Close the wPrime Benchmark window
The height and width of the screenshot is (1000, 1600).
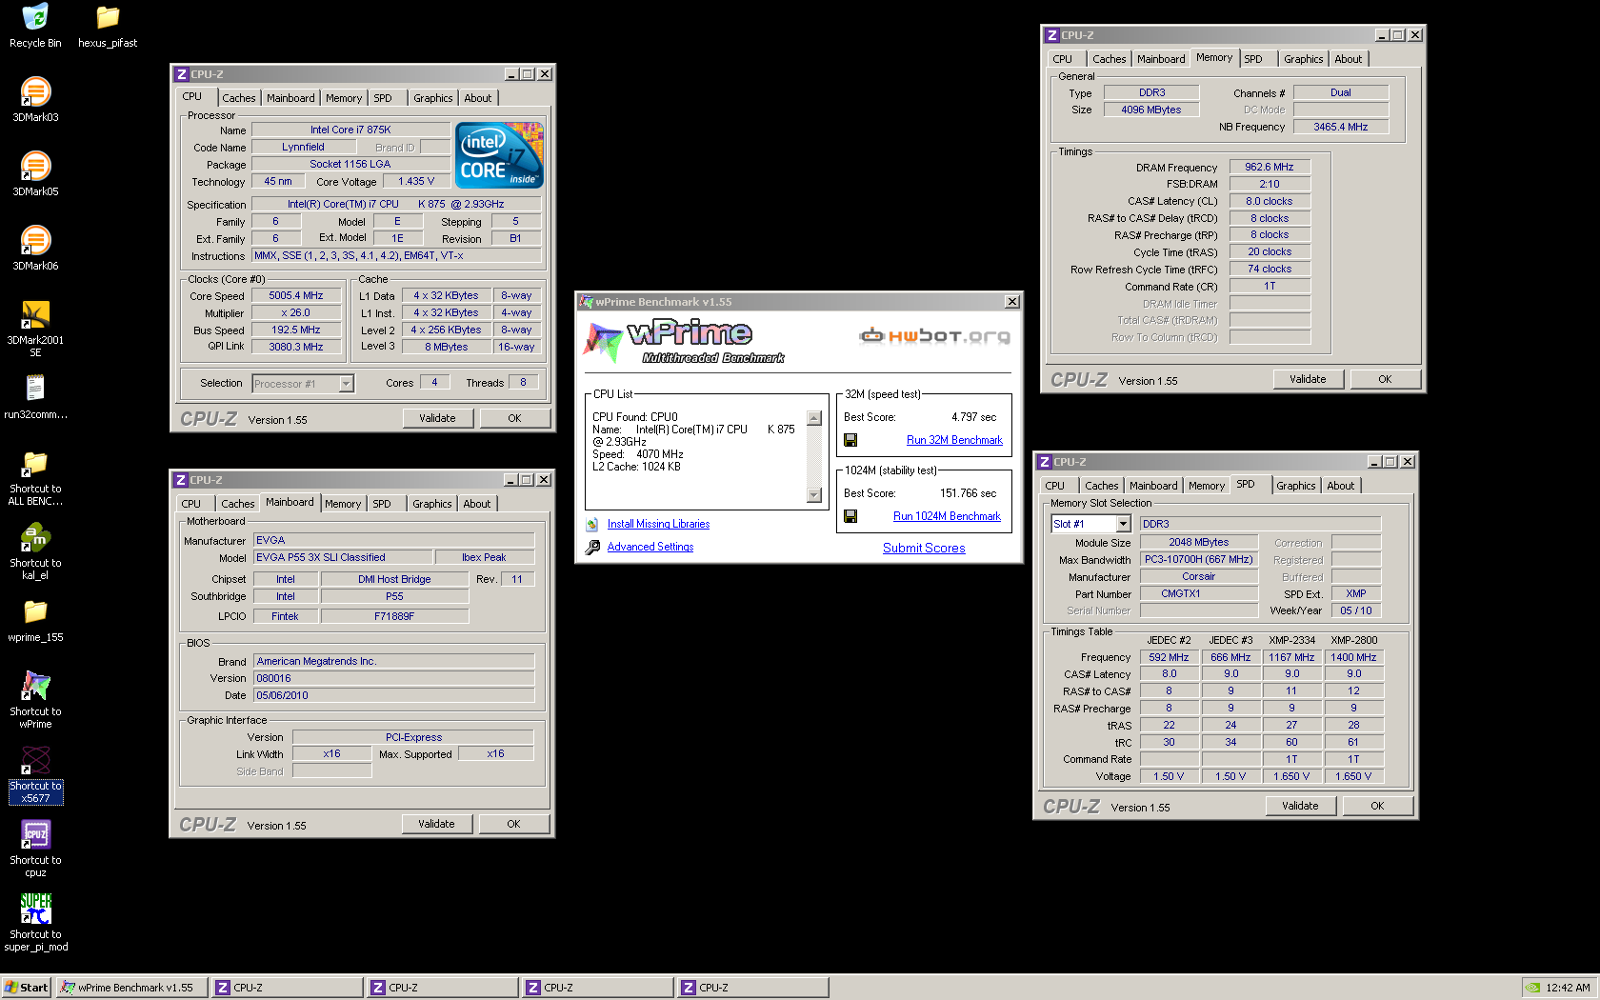pos(1012,302)
